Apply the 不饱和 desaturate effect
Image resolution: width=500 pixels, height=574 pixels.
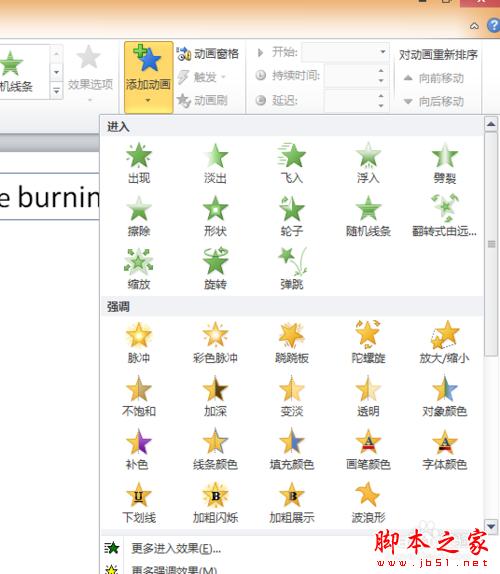139,396
